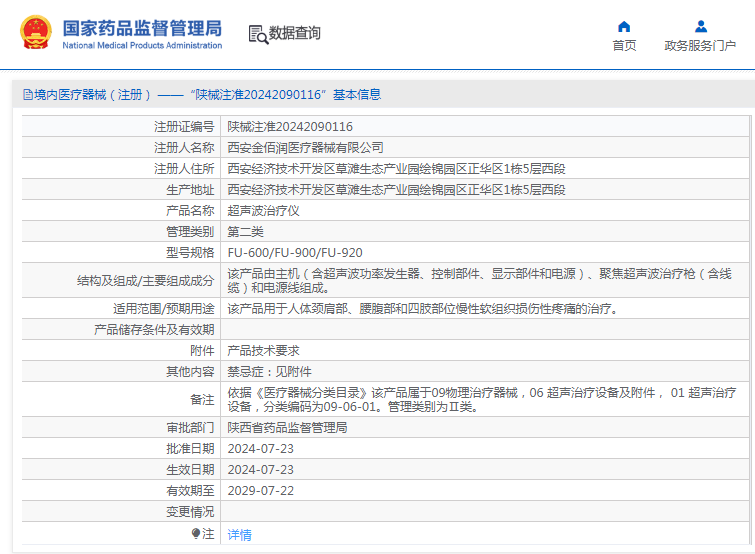The height and width of the screenshot is (554, 755).
Task: Click the national emblem logo
Action: [x=36, y=32]
